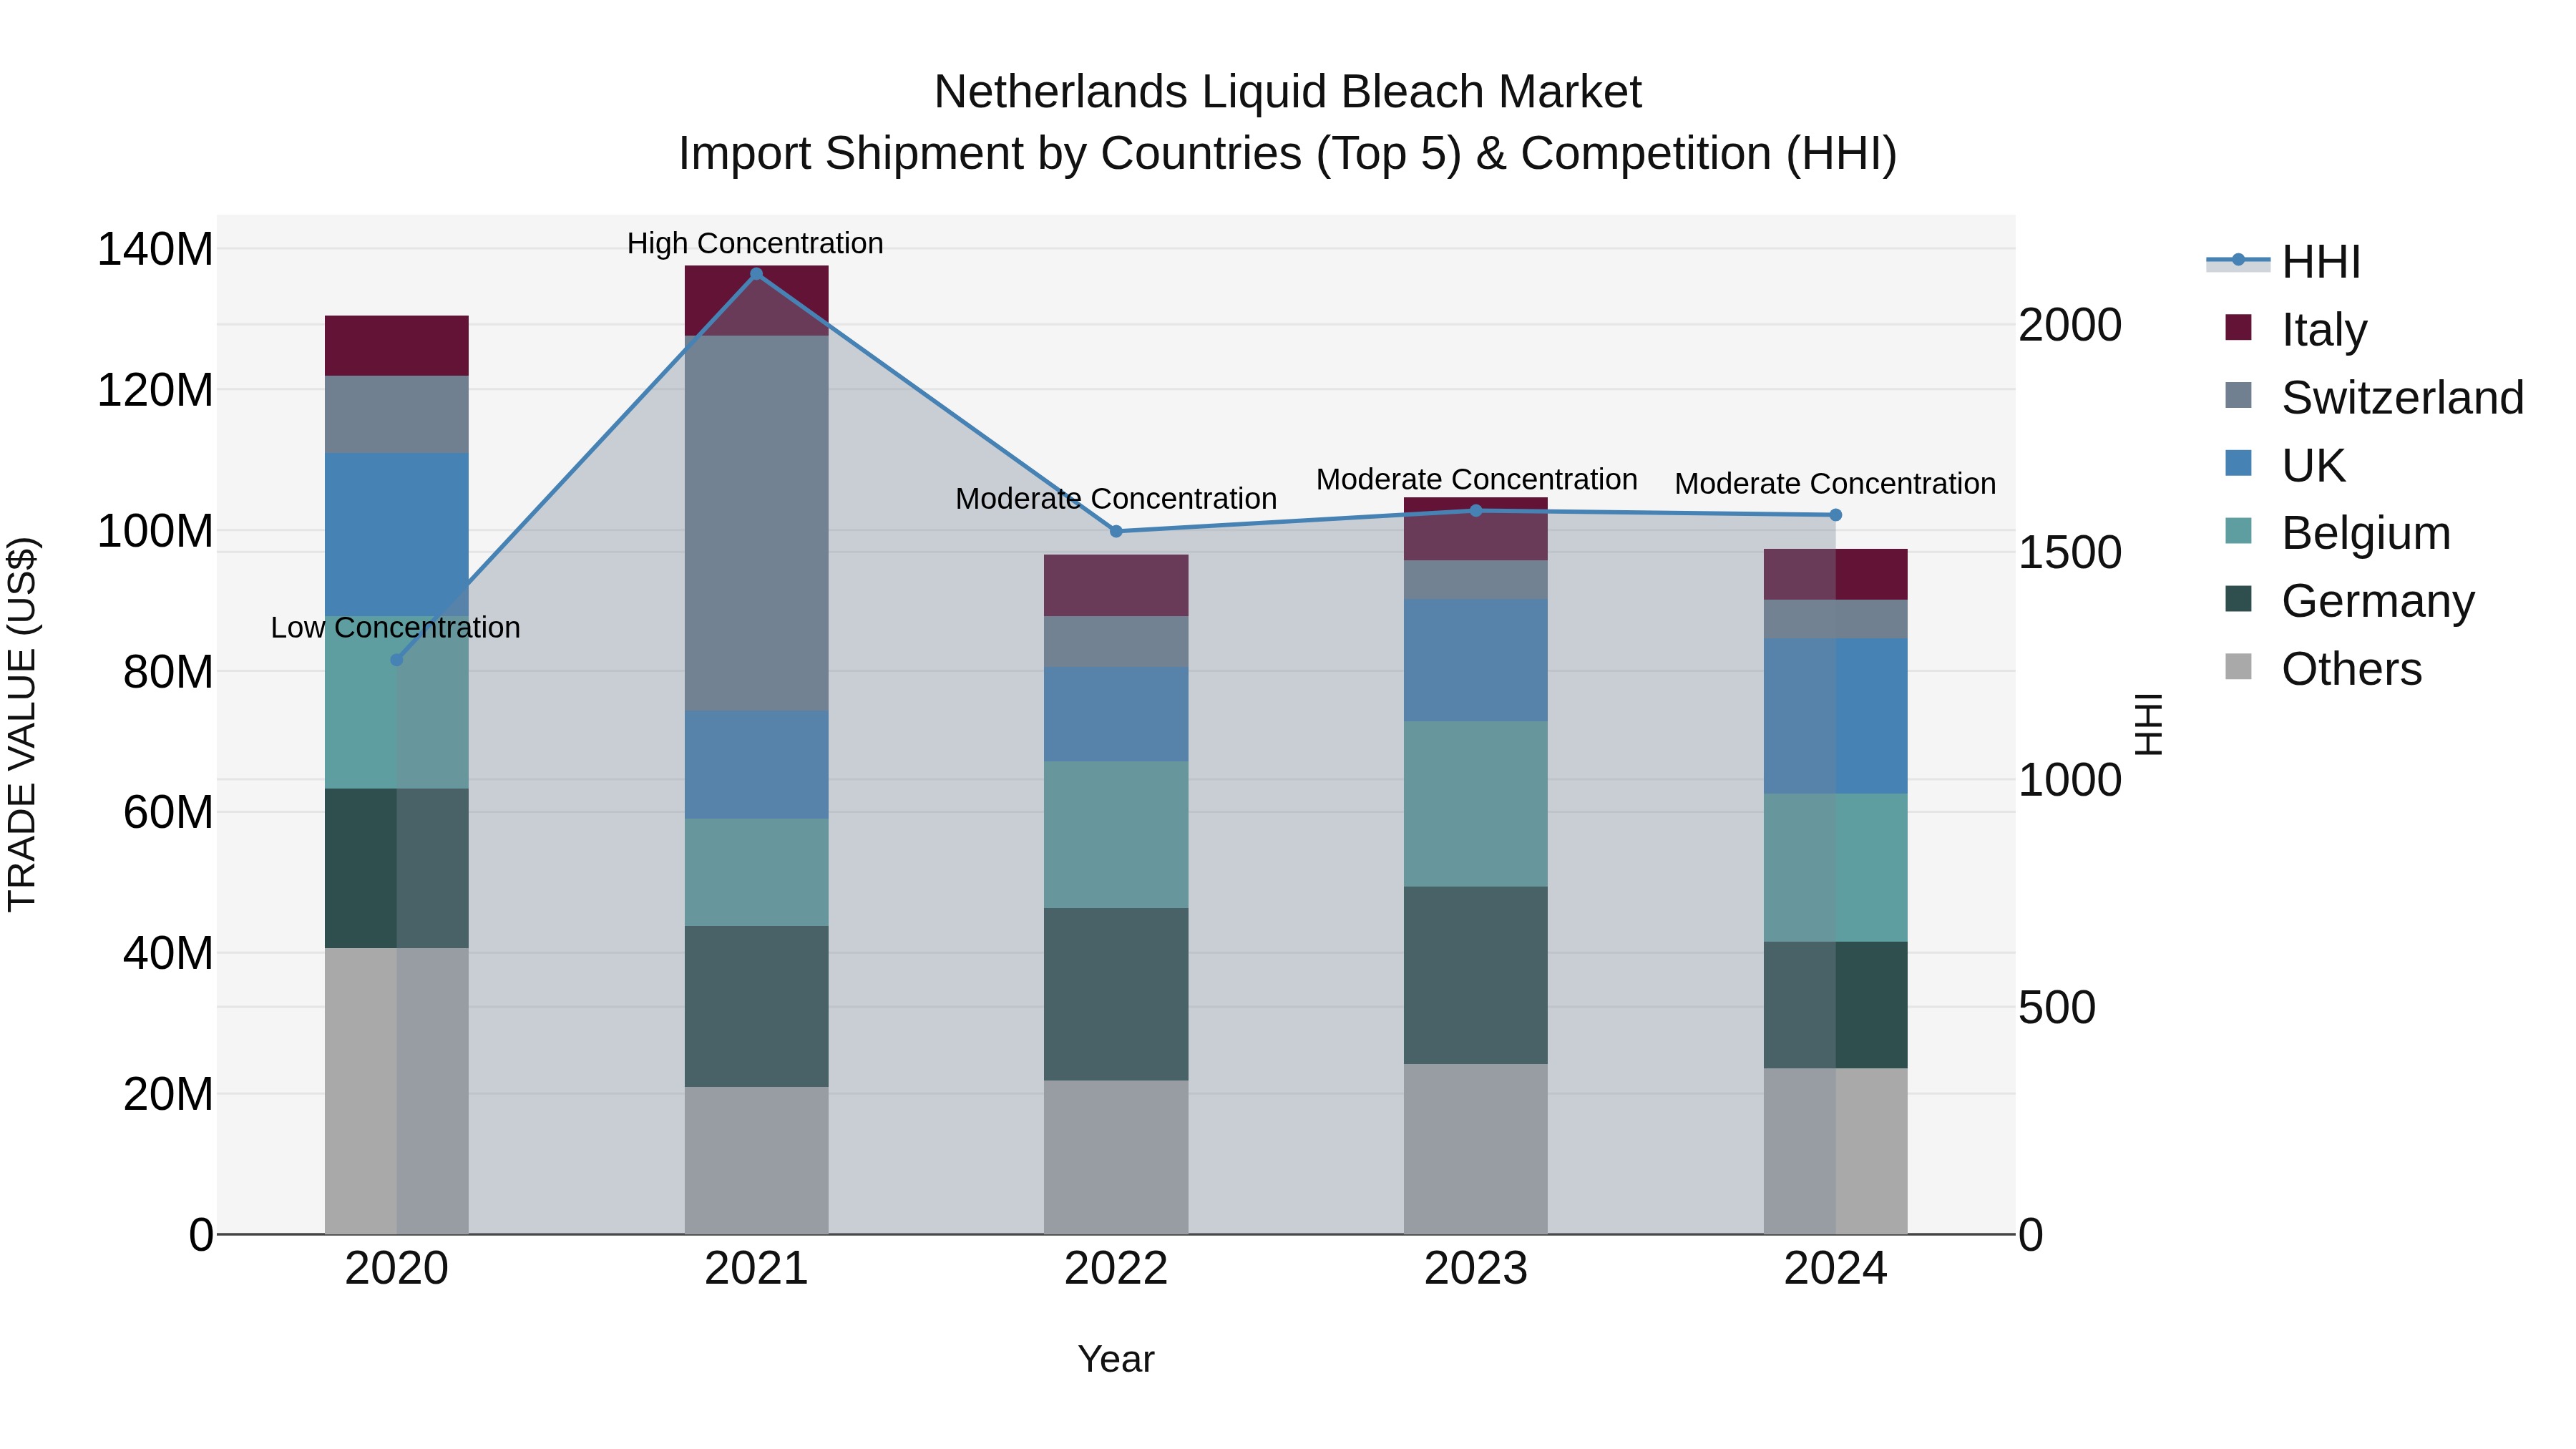This screenshot has width=2576, height=1449.
Task: Click the 2024 Others bar segment
Action: pos(1835,1151)
